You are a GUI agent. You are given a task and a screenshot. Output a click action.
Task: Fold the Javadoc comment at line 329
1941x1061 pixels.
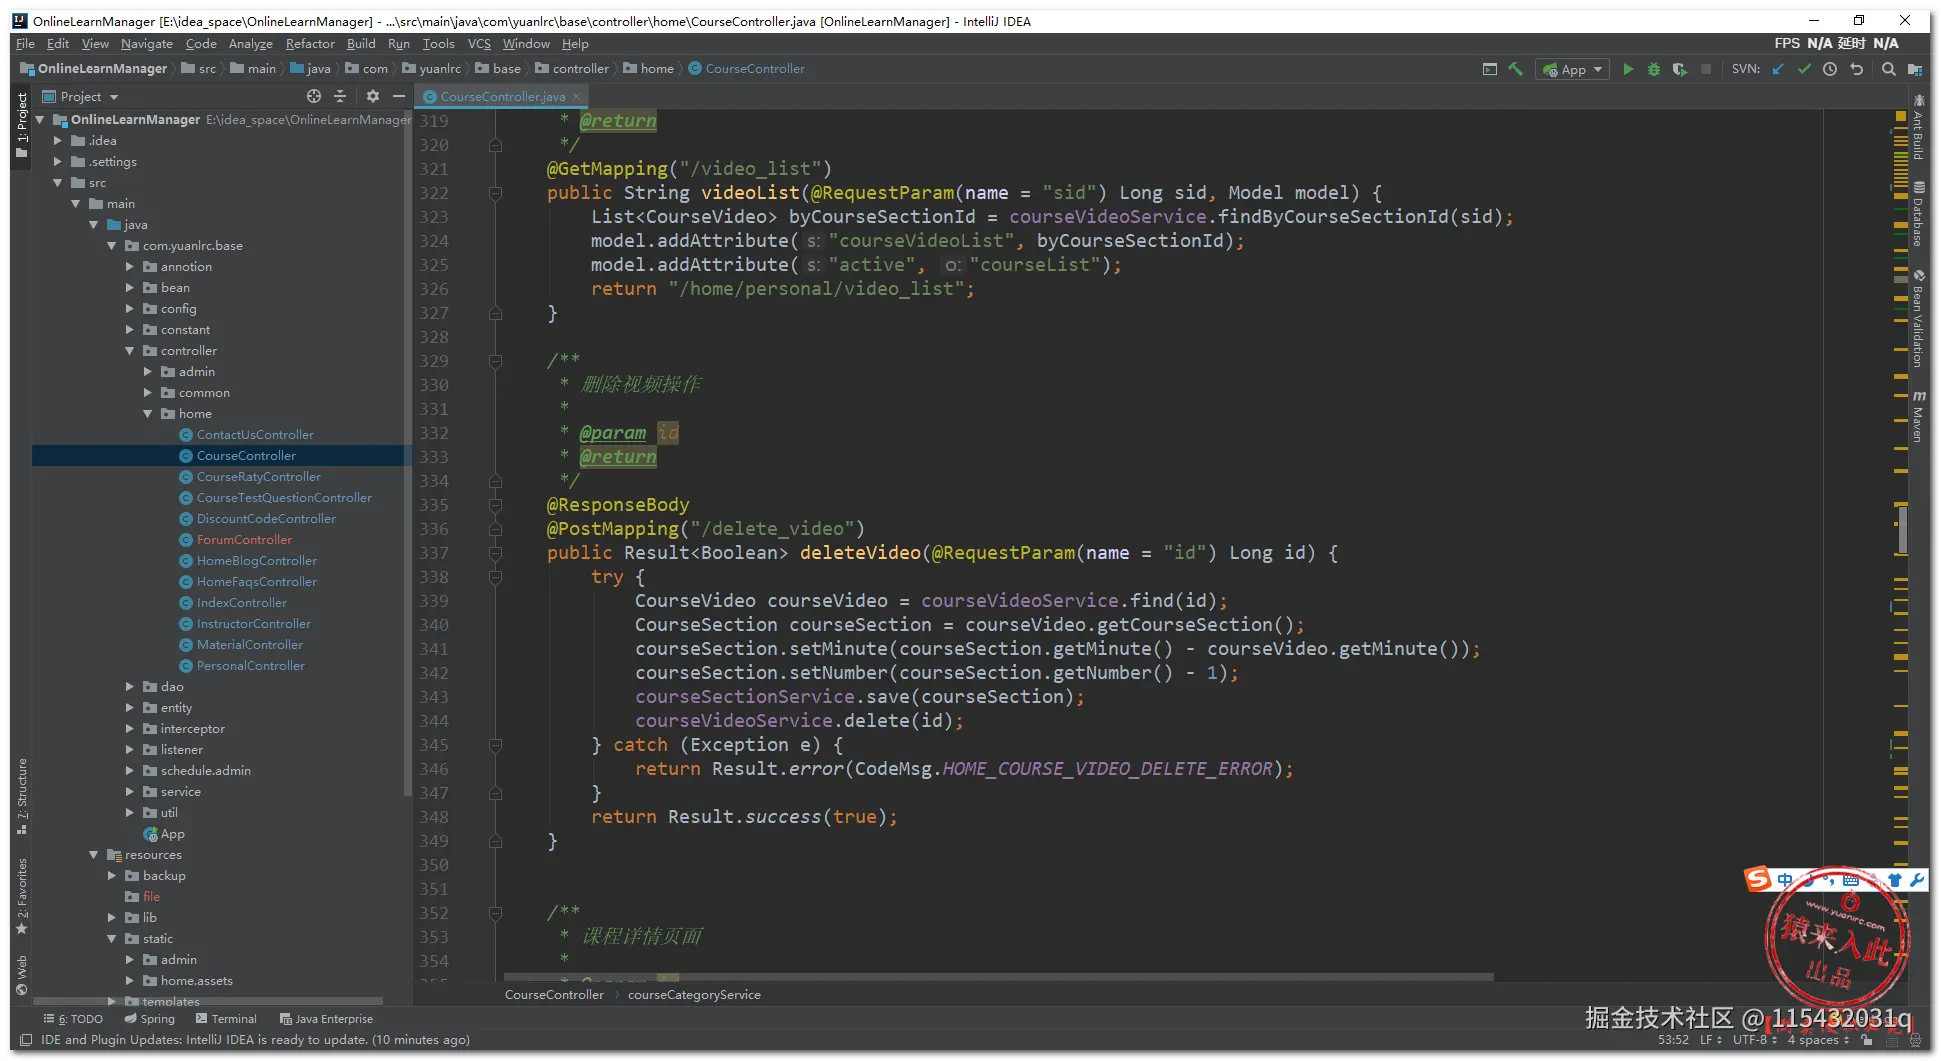pyautogui.click(x=495, y=361)
